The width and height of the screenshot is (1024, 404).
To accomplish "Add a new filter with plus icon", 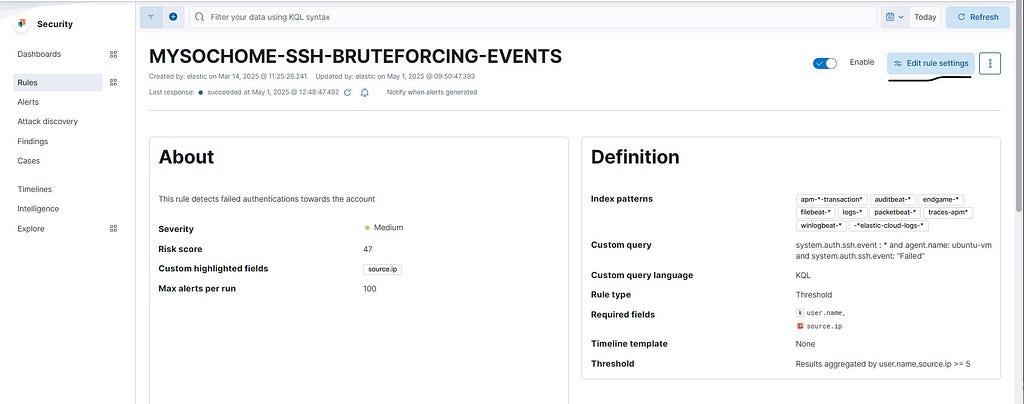I will [x=173, y=17].
